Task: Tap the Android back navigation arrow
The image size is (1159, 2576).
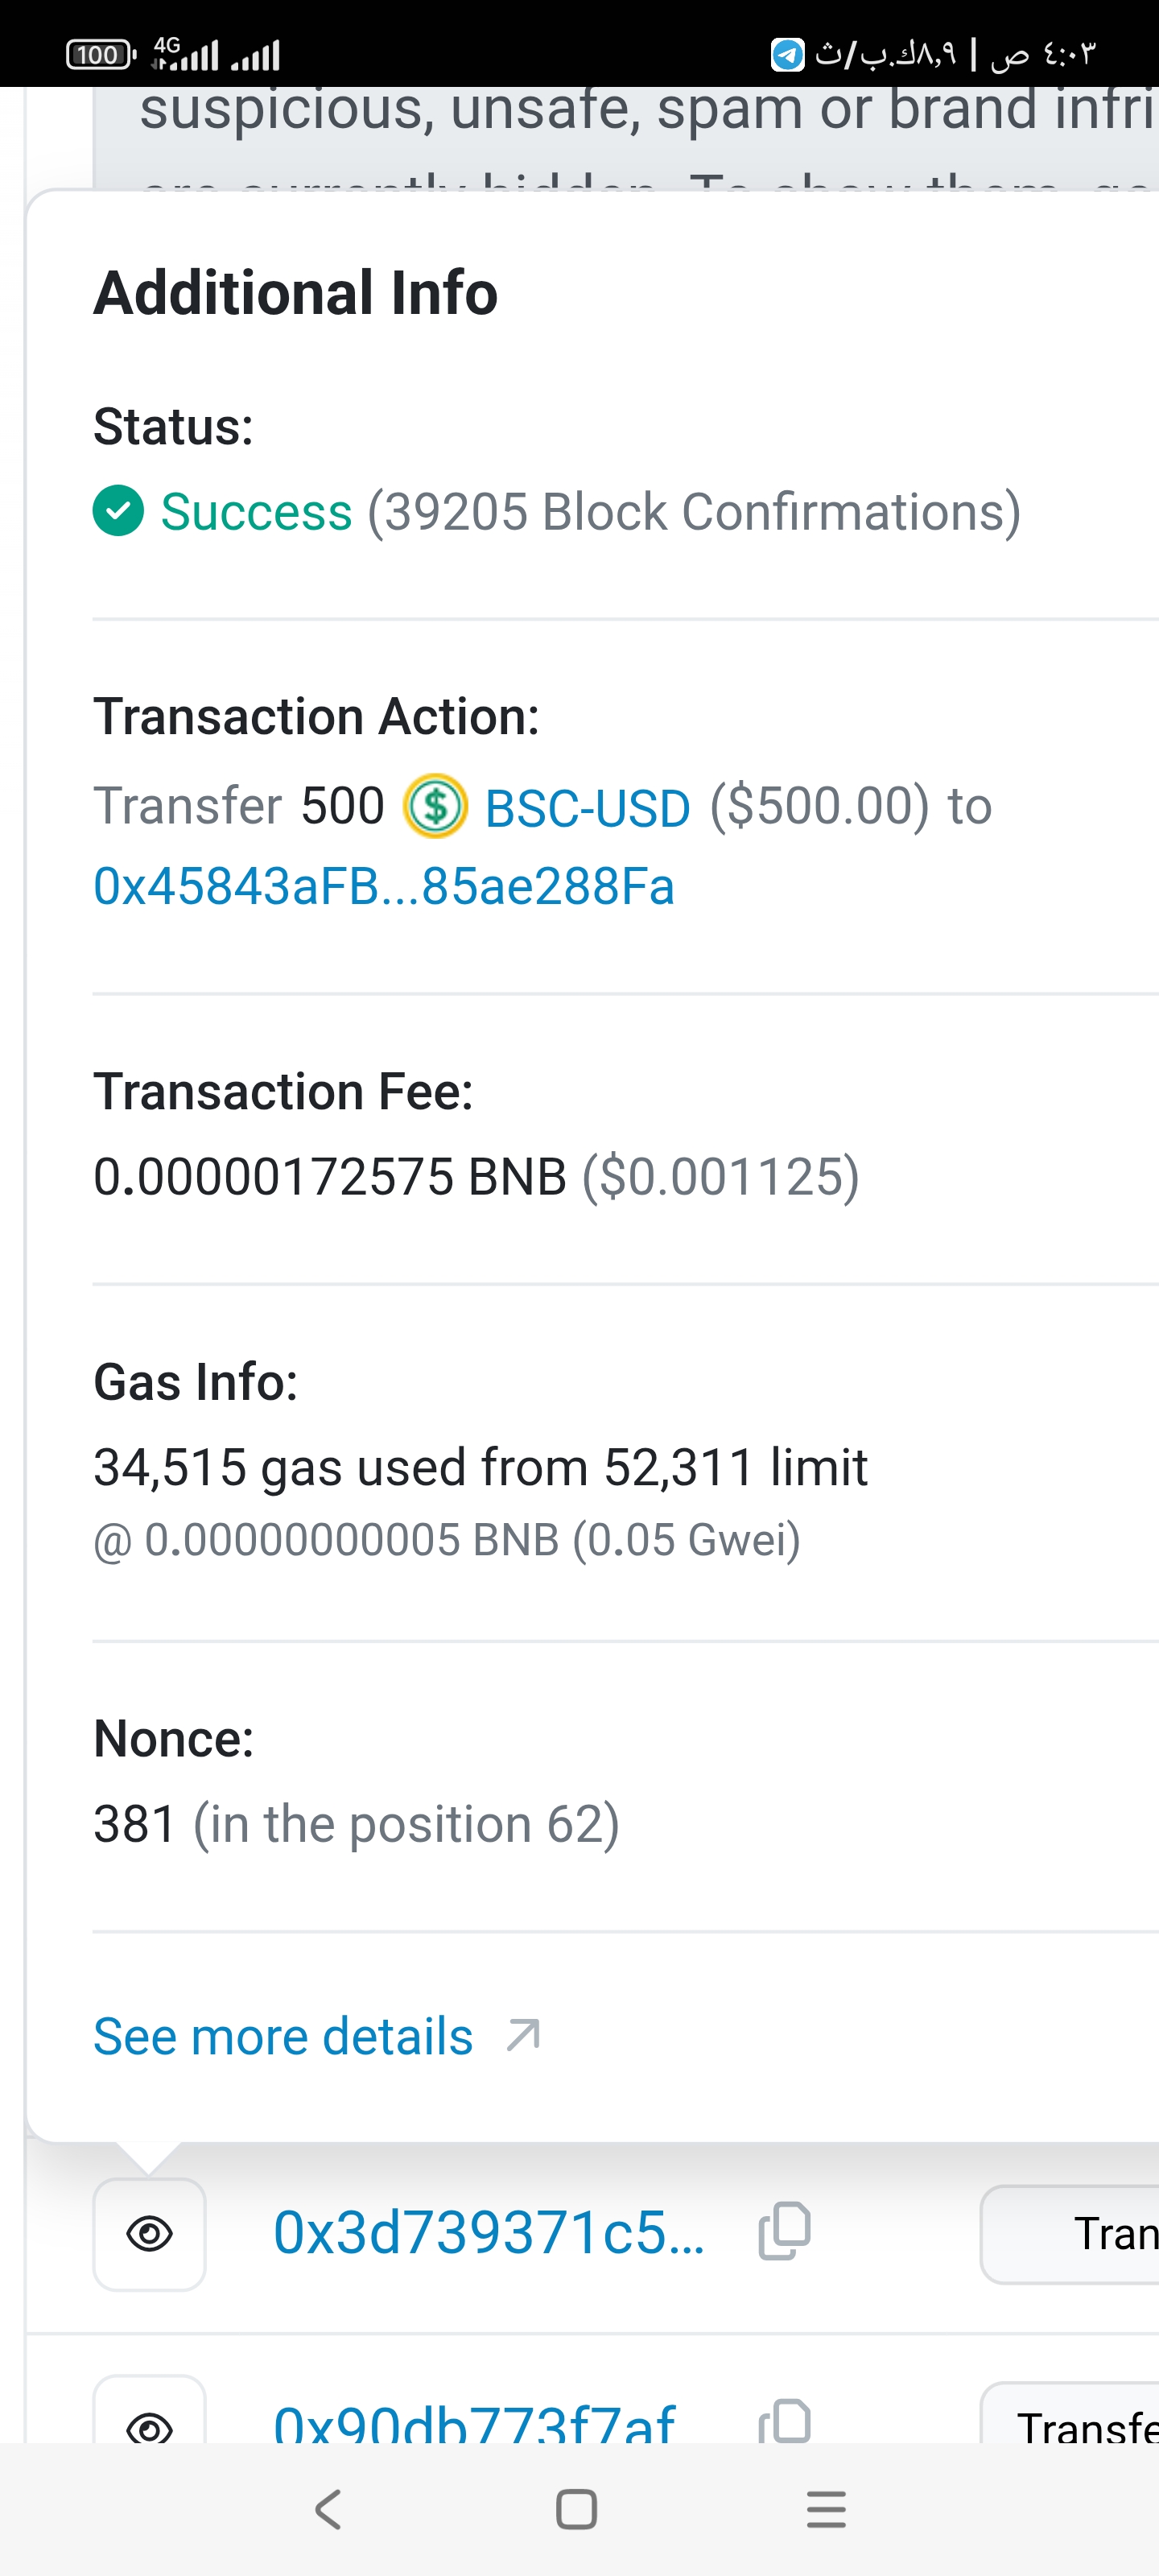Action: click(328, 2508)
